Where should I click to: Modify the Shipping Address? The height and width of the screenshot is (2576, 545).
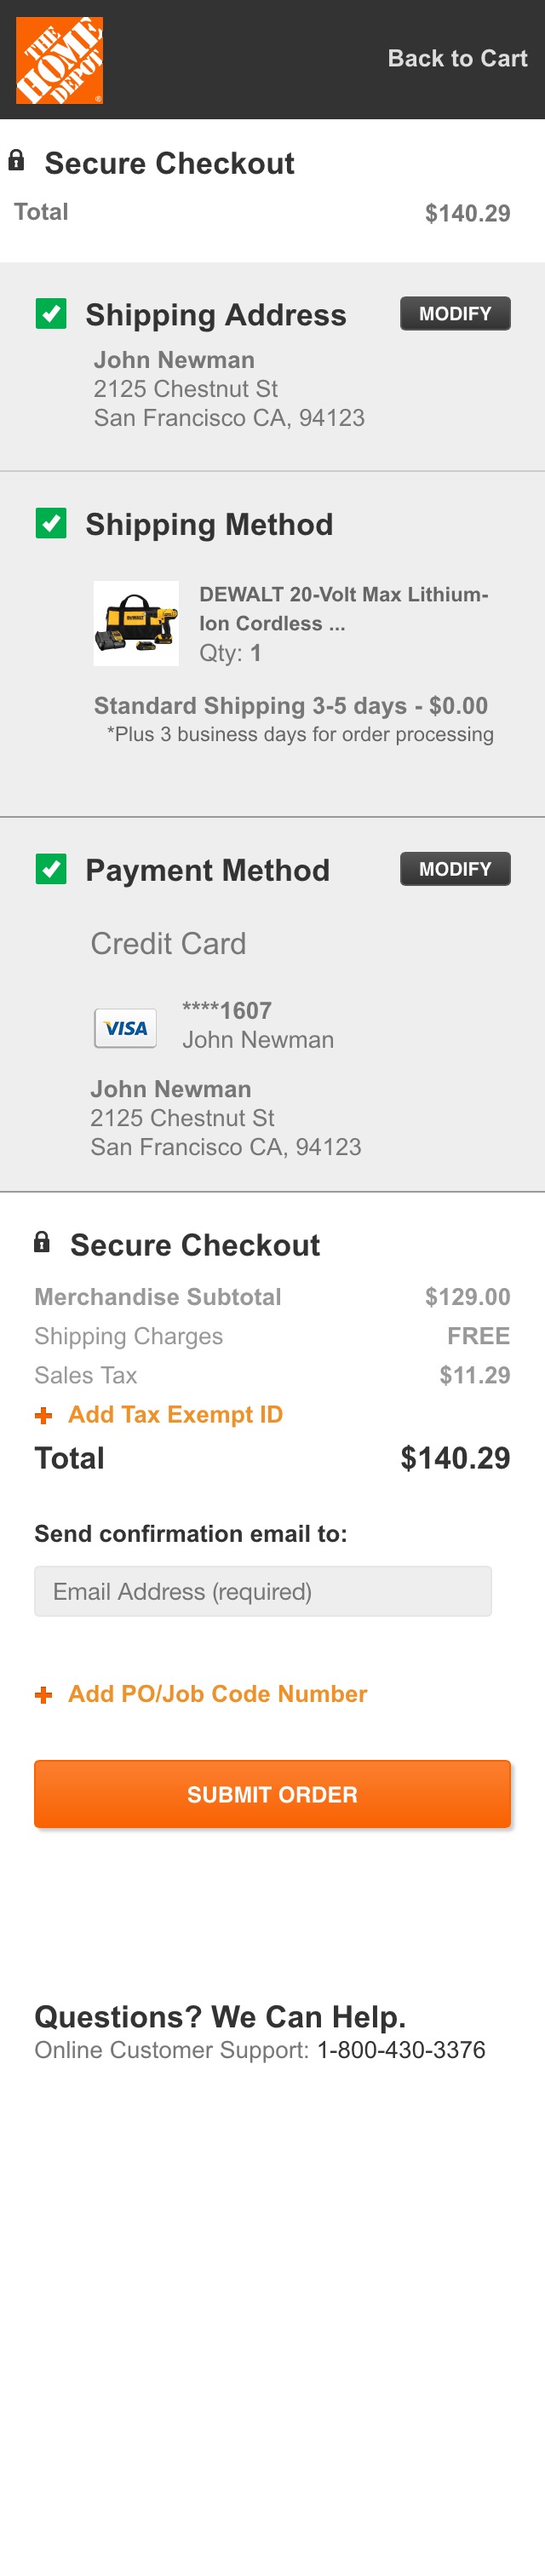point(455,312)
